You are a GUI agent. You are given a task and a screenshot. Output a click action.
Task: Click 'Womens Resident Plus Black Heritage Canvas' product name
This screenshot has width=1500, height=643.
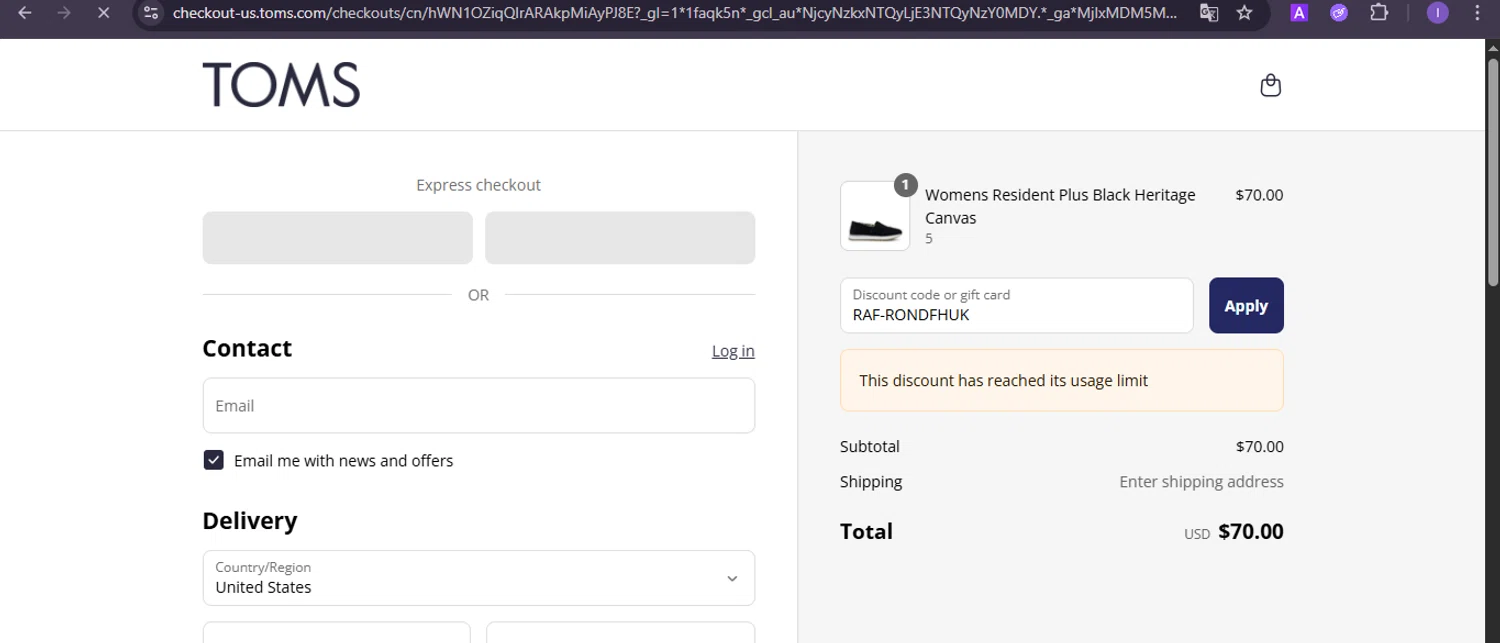point(1060,206)
